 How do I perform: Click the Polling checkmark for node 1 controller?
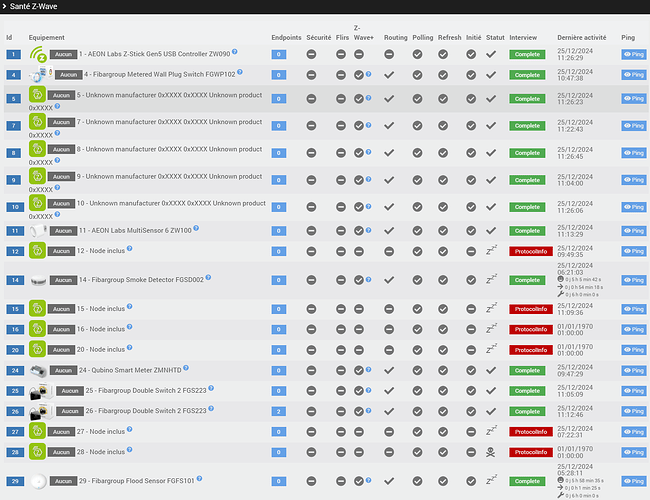click(x=419, y=54)
